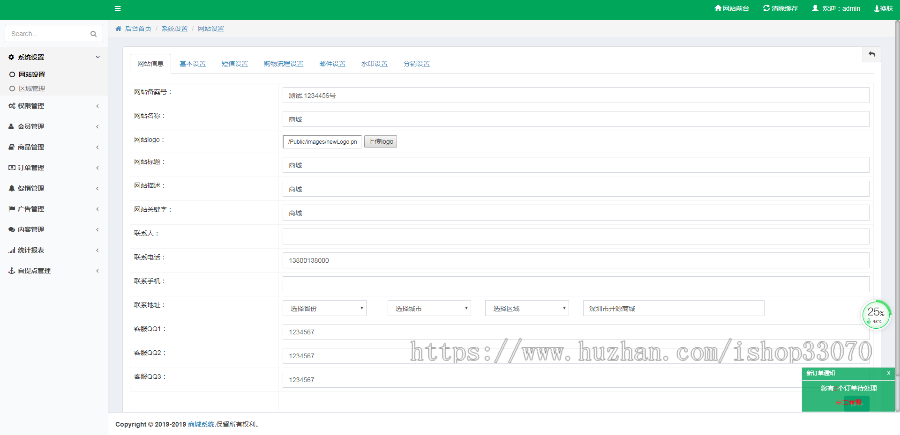The image size is (900, 435).
Task: Click the ICP record number field
Action: point(576,95)
